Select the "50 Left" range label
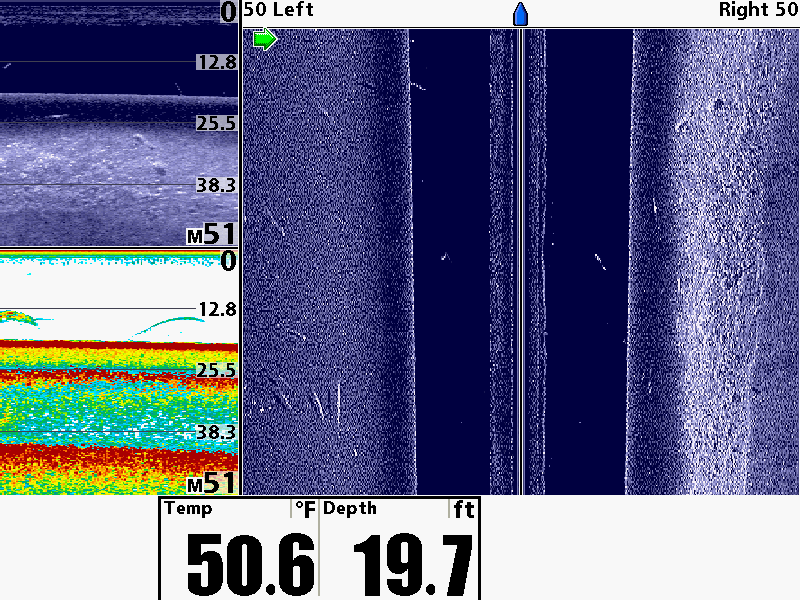 [x=279, y=9]
